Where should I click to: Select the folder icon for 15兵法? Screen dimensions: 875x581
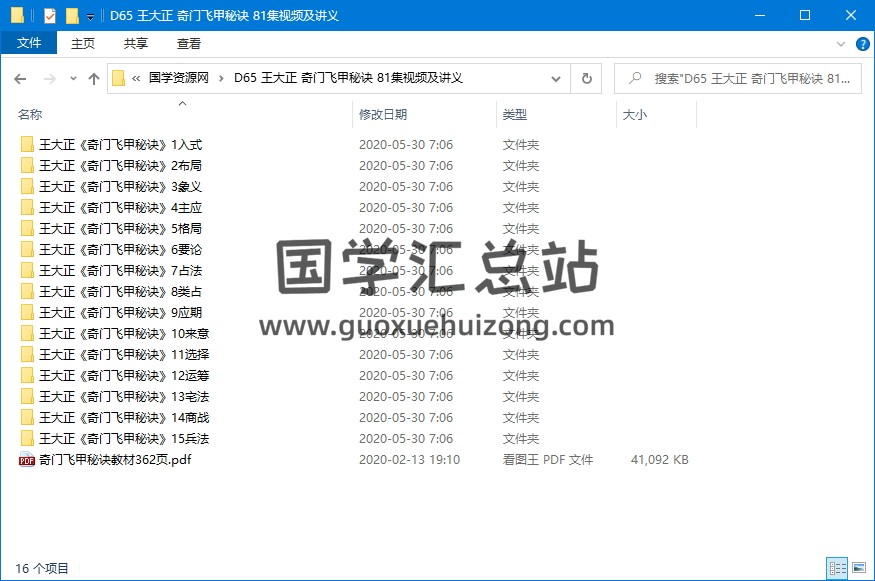[27, 439]
